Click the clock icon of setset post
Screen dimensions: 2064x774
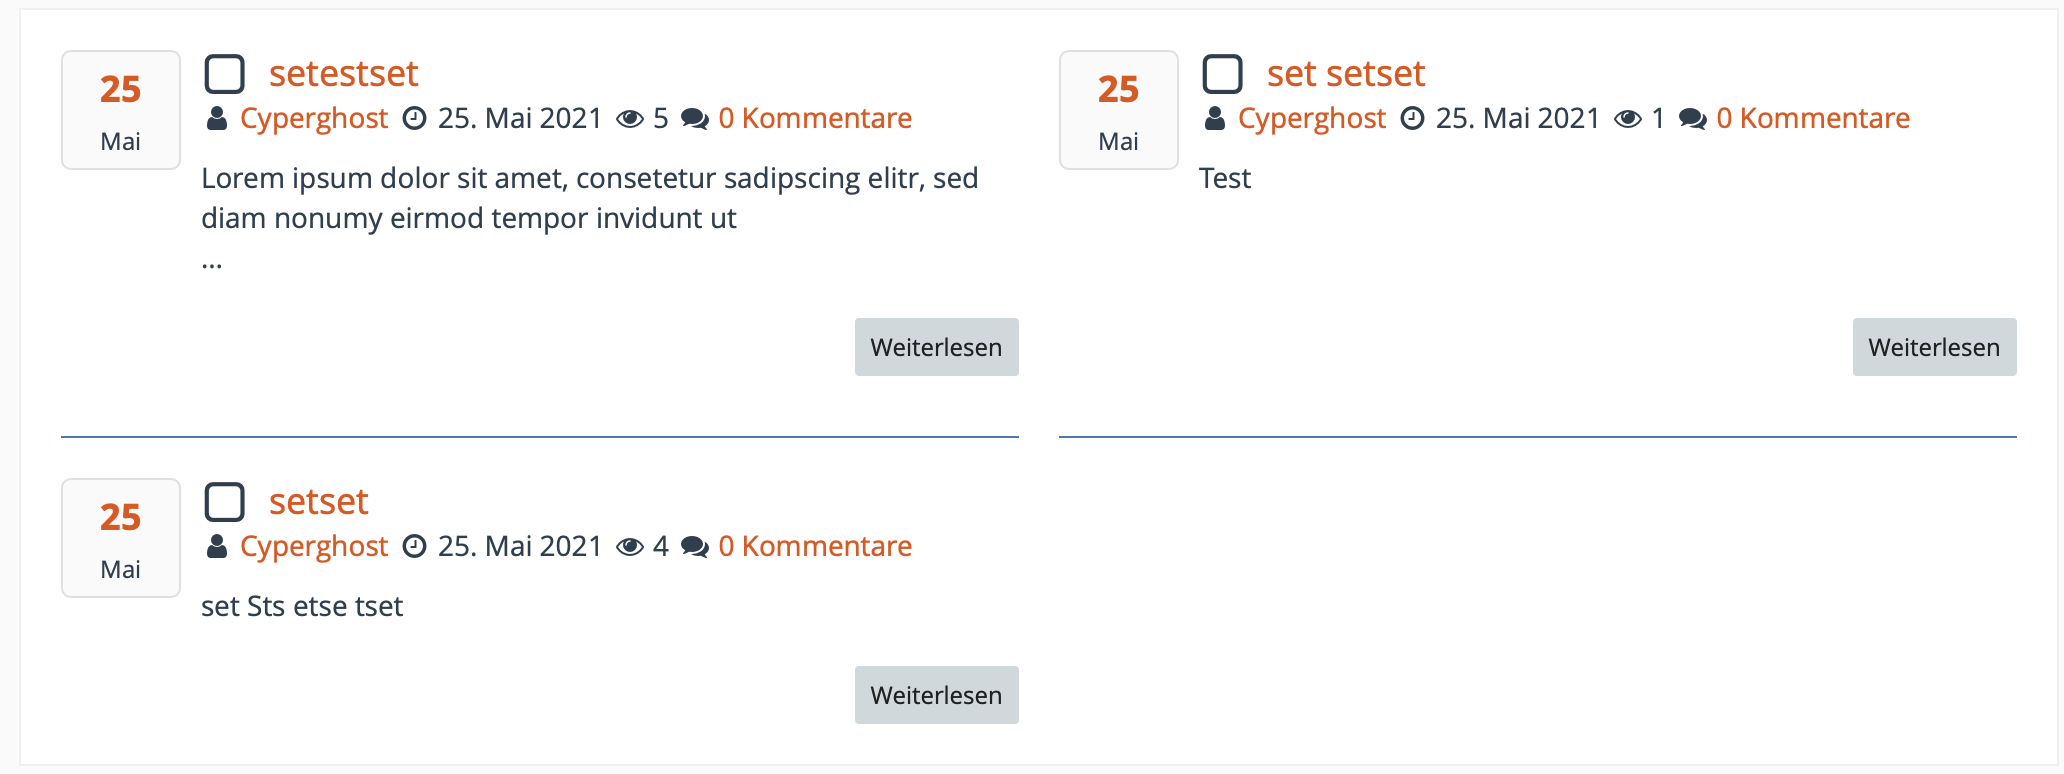point(414,547)
